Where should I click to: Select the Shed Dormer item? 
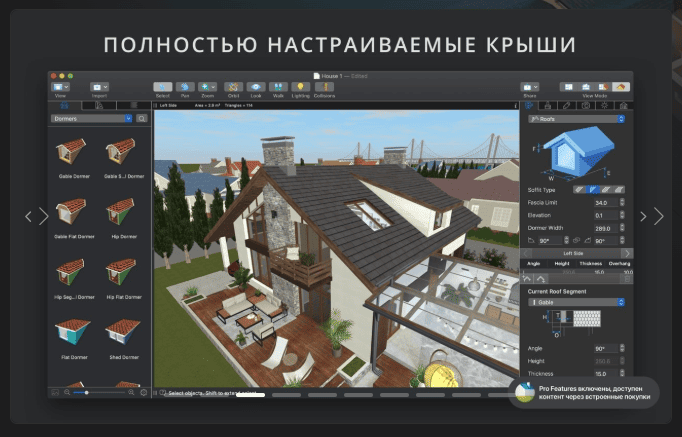(x=124, y=338)
